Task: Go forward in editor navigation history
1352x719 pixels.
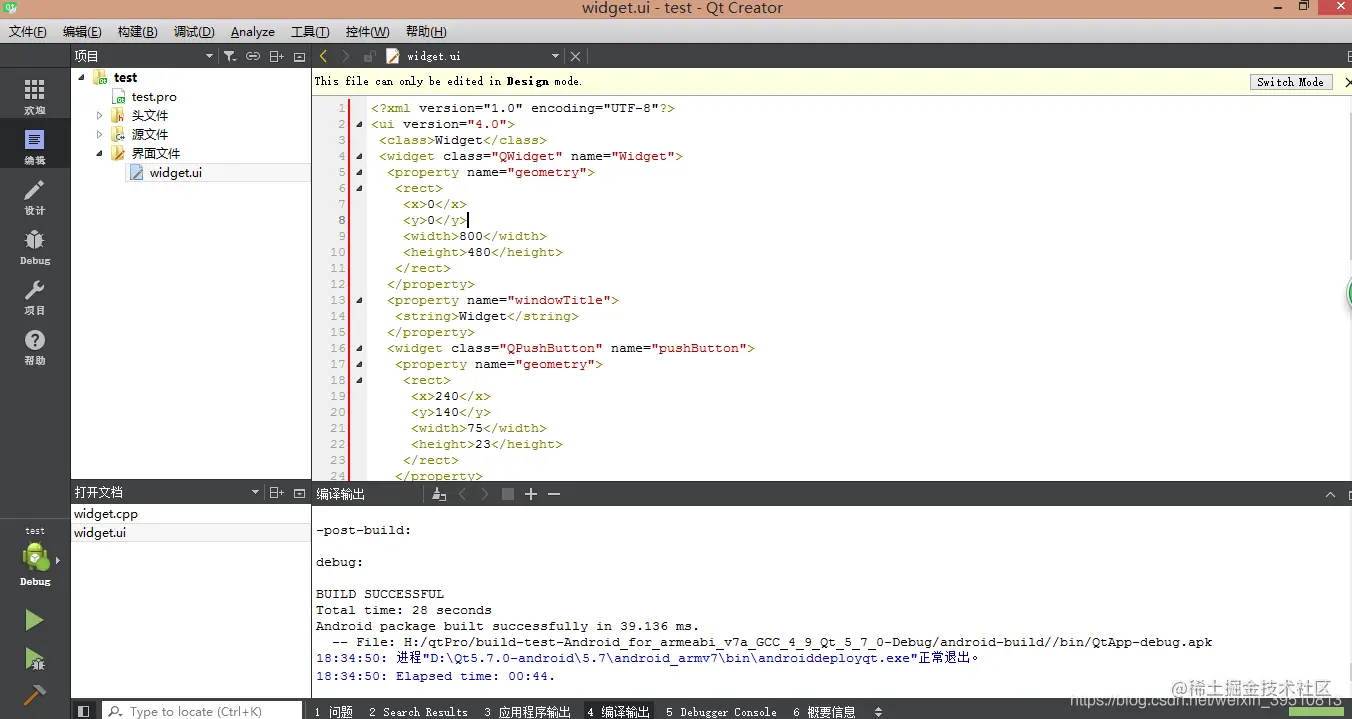Action: click(x=346, y=56)
